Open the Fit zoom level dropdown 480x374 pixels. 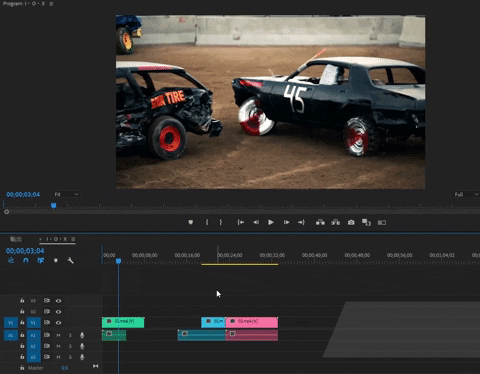tap(66, 194)
